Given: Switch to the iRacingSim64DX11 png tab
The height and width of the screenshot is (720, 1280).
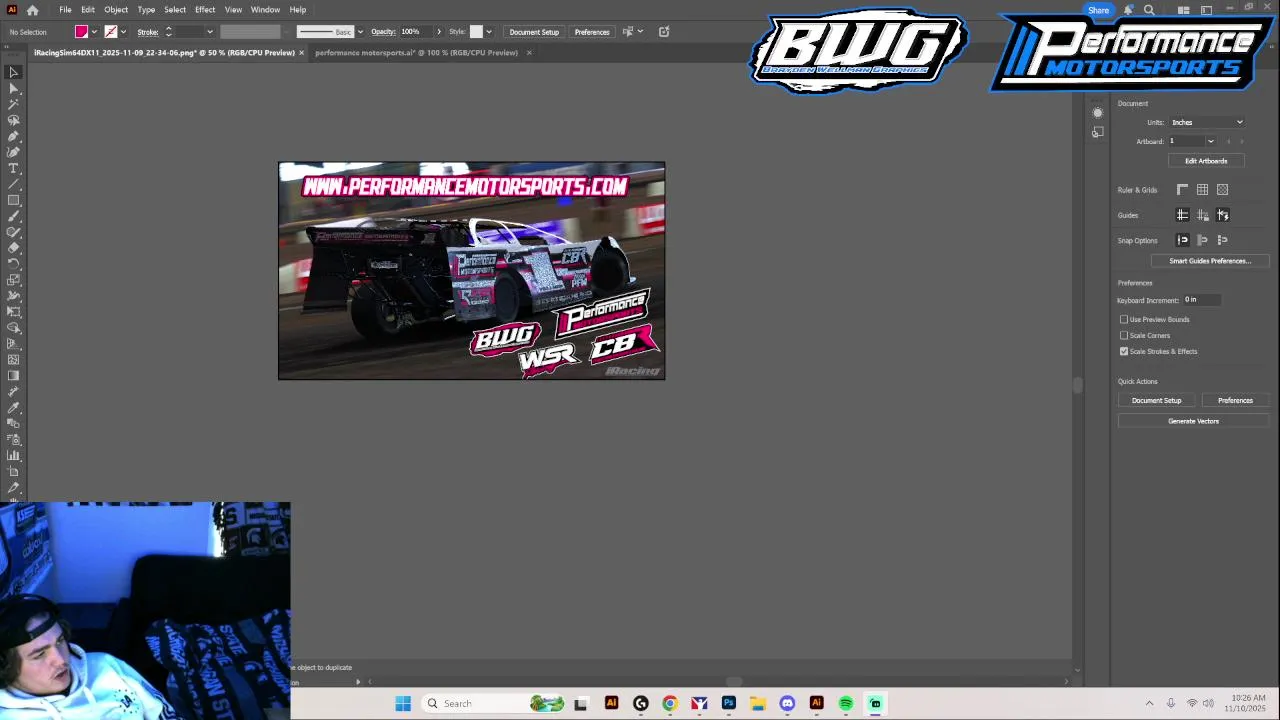Looking at the screenshot, I should click(164, 53).
